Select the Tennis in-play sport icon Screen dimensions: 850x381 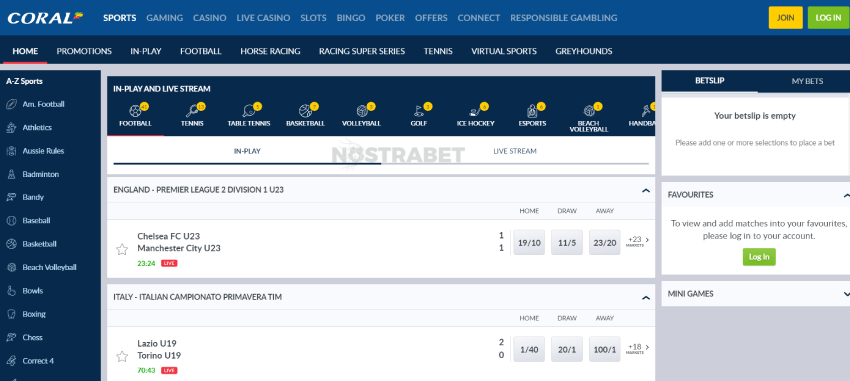pyautogui.click(x=192, y=115)
